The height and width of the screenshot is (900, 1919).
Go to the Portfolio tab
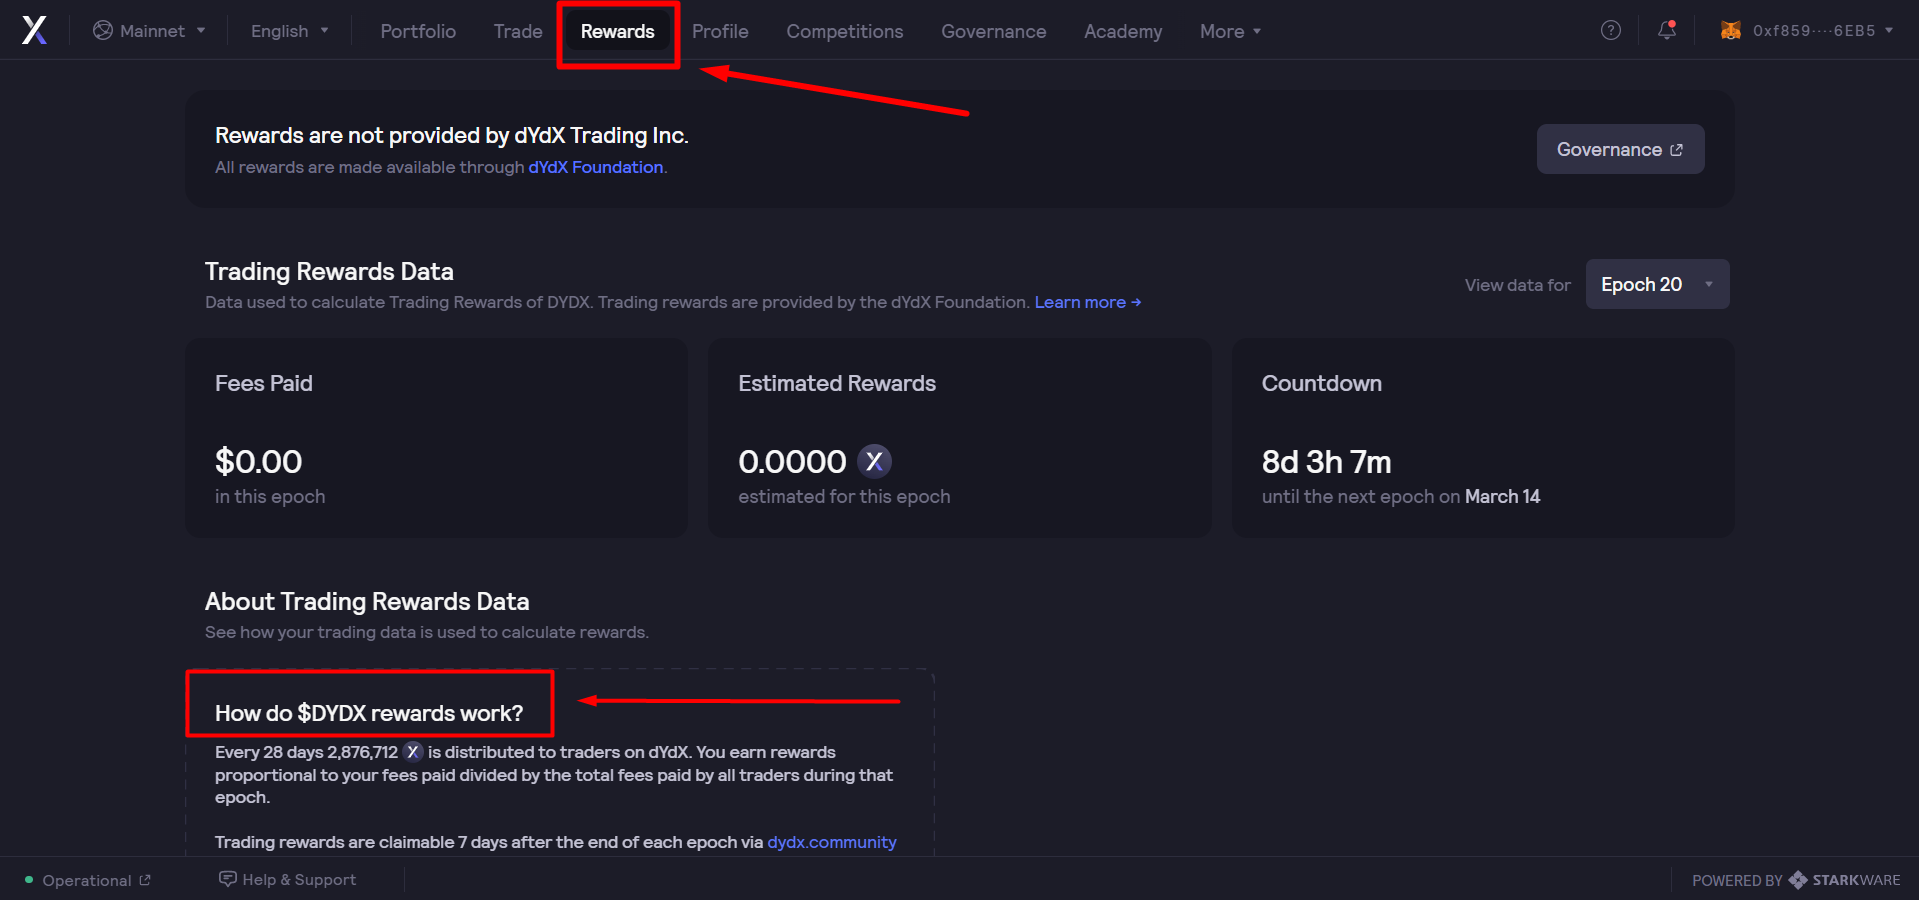click(418, 31)
